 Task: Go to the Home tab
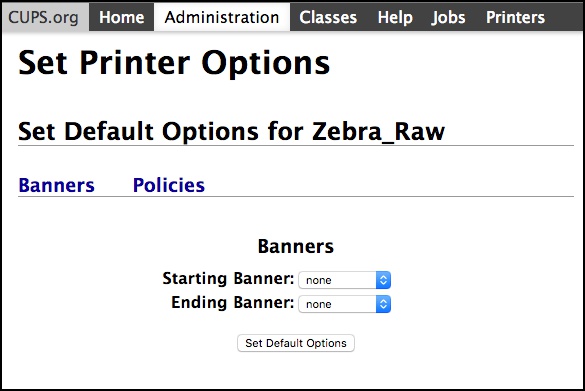[122, 17]
